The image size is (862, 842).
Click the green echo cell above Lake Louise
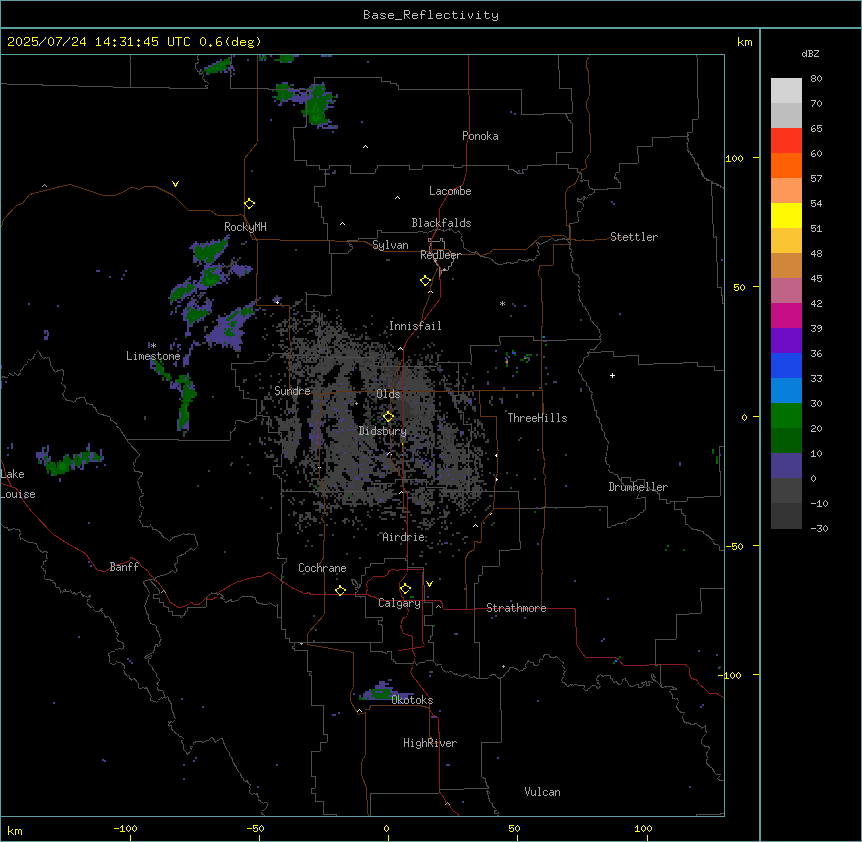pos(70,463)
